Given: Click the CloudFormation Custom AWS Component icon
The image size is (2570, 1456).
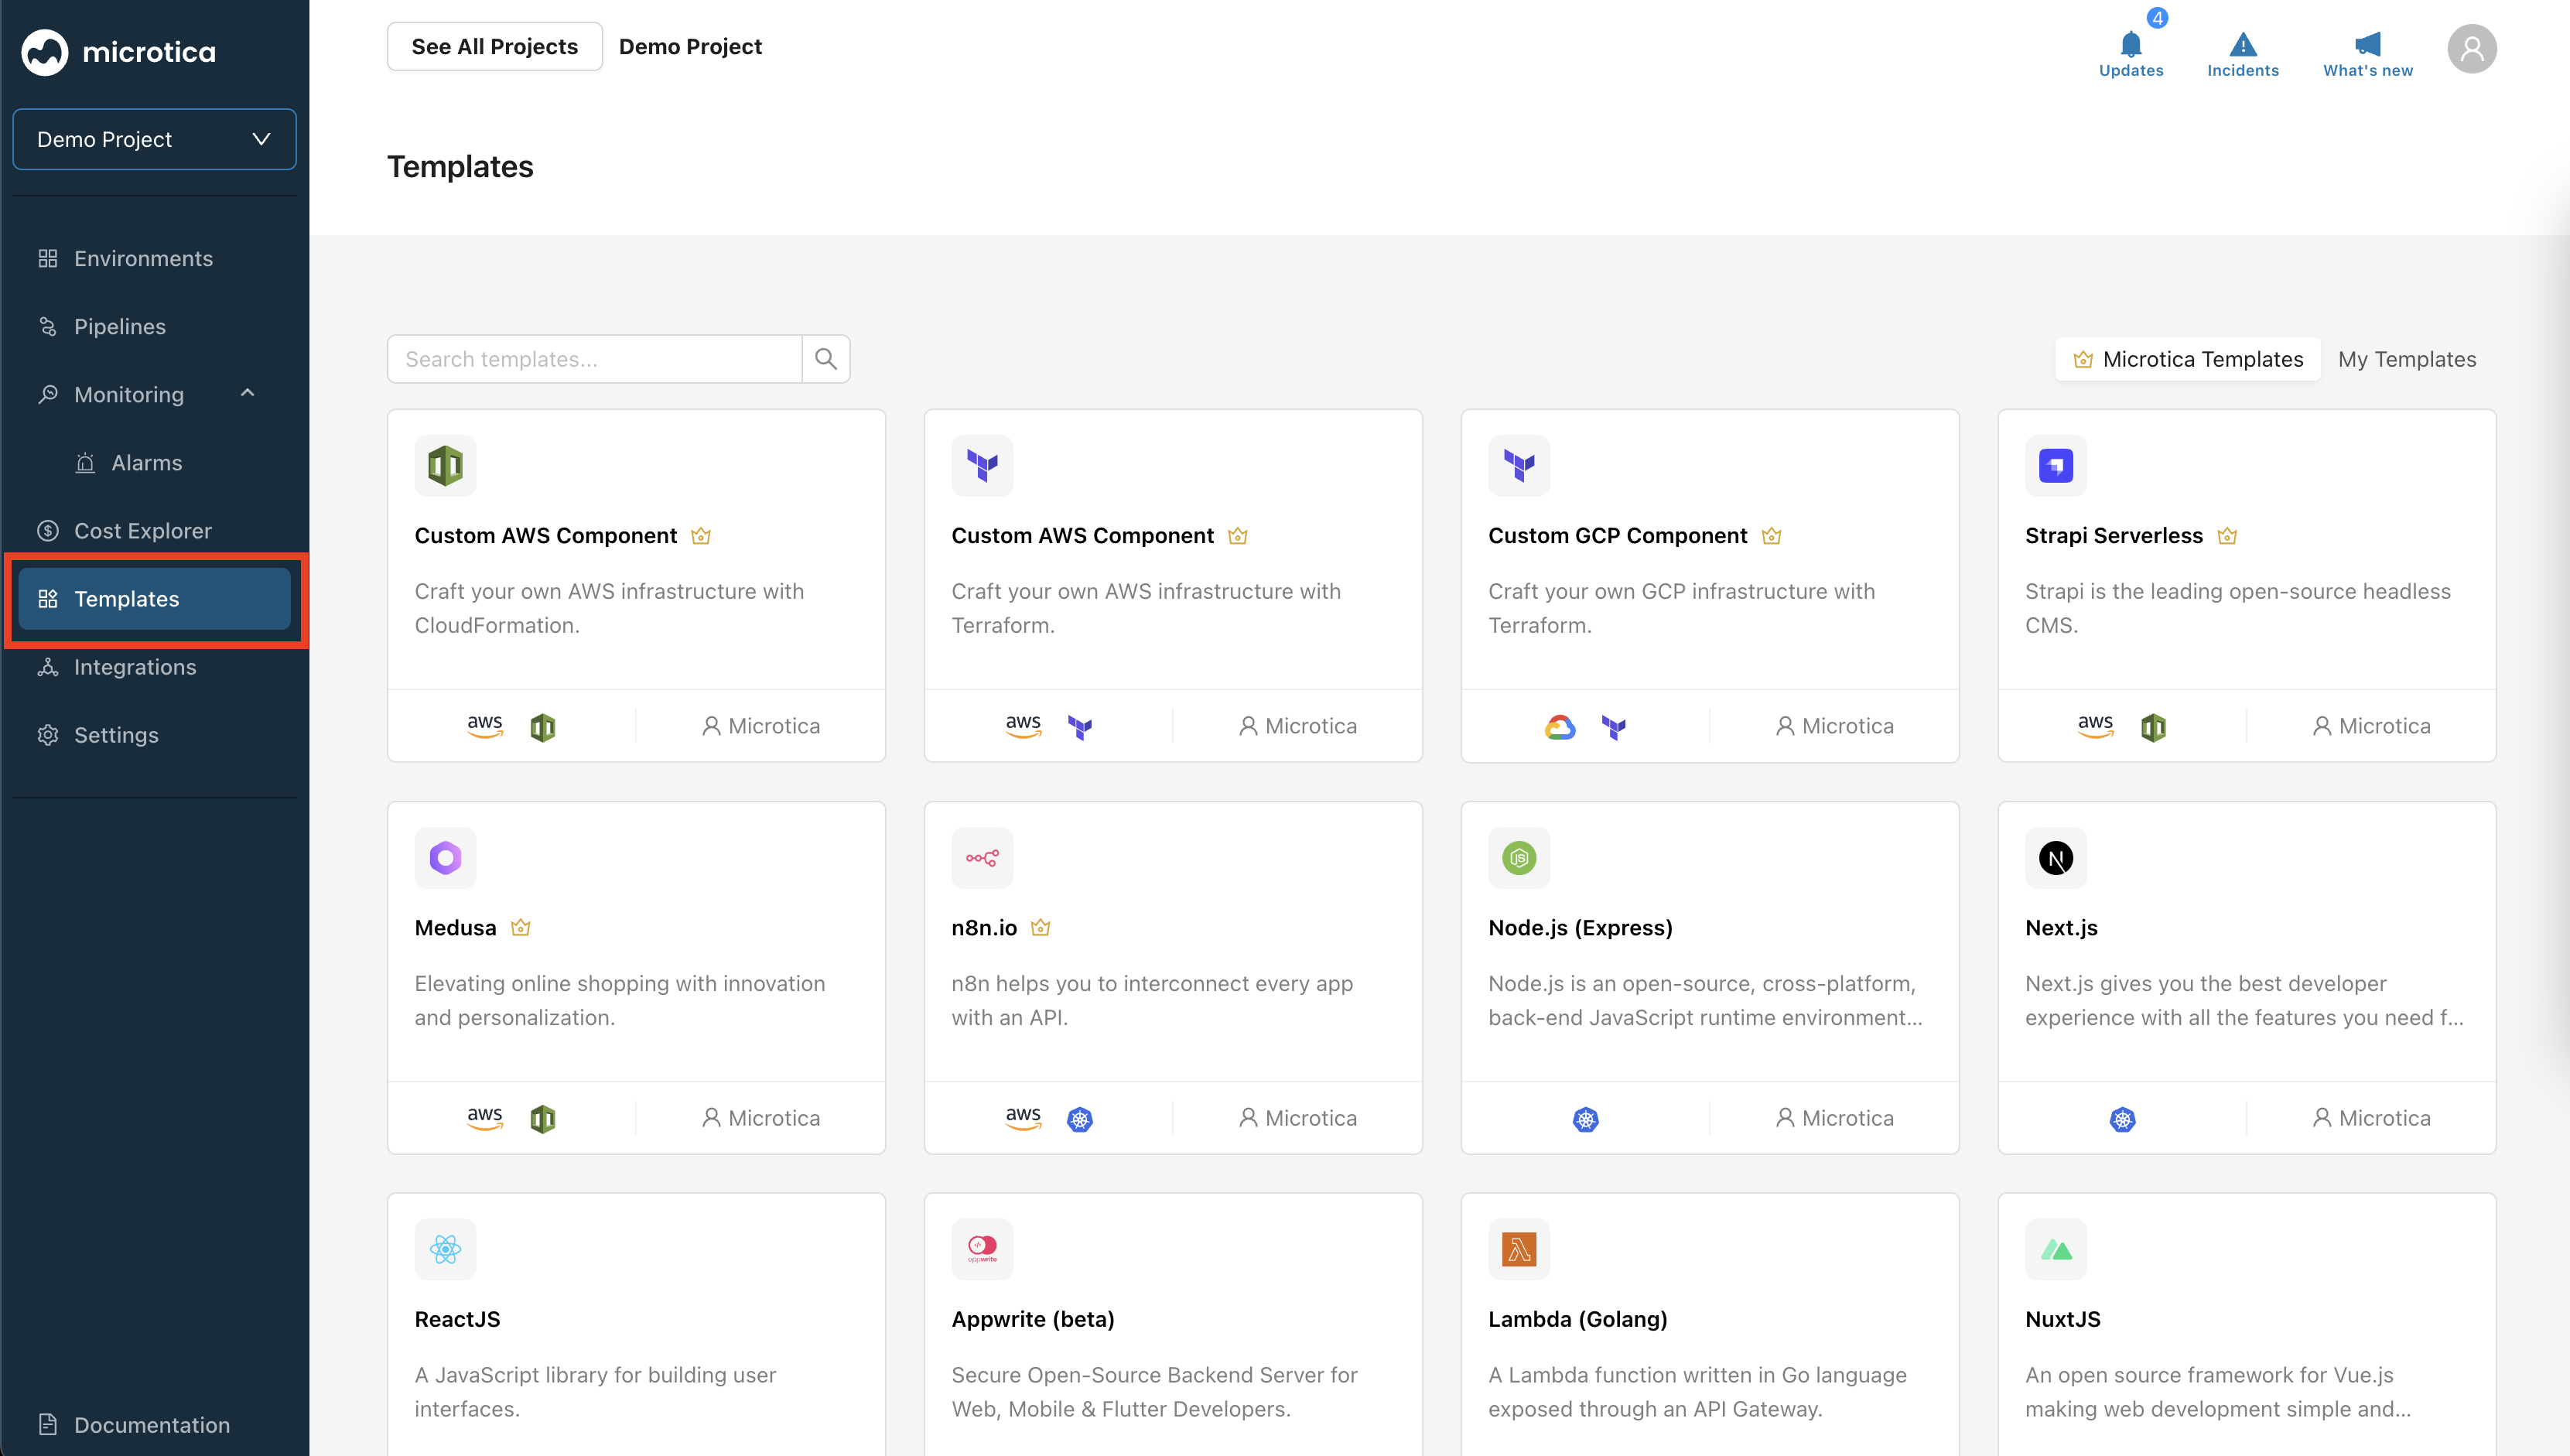Looking at the screenshot, I should [x=446, y=465].
